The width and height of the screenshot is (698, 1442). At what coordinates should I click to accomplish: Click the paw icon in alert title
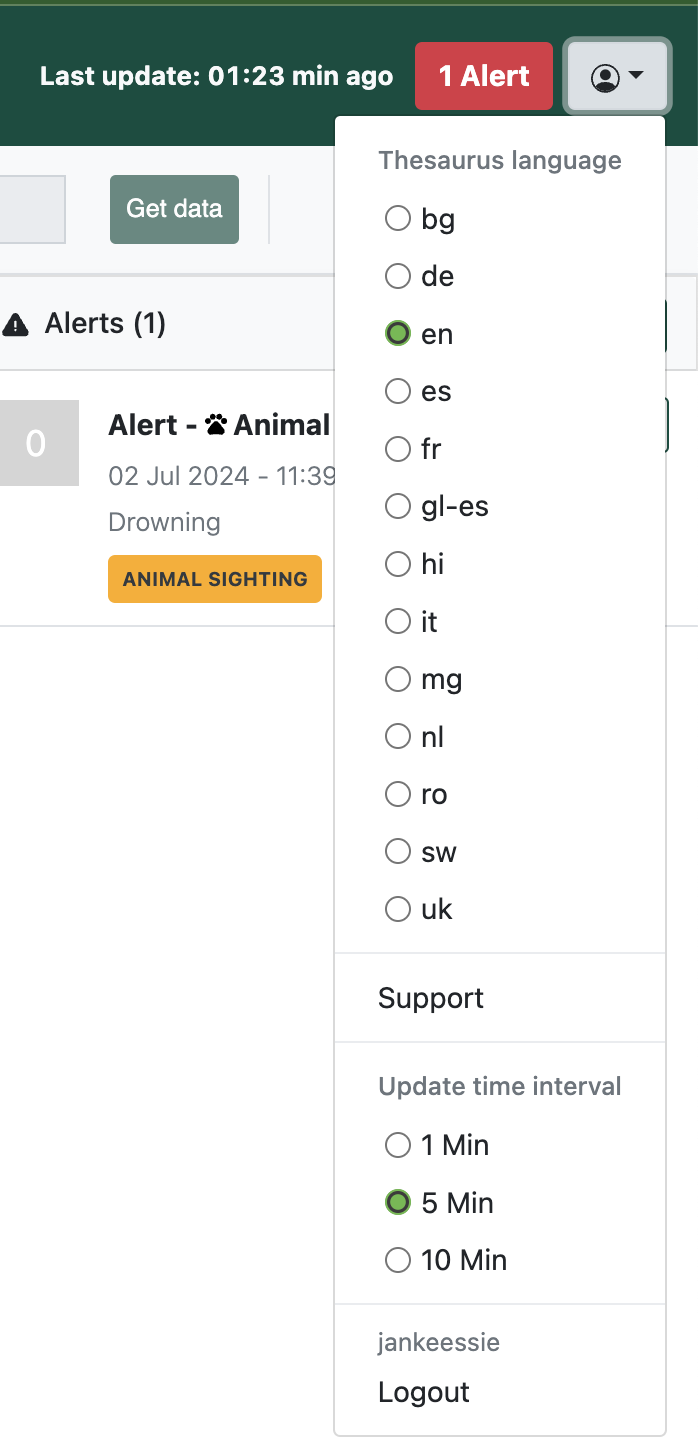click(216, 426)
